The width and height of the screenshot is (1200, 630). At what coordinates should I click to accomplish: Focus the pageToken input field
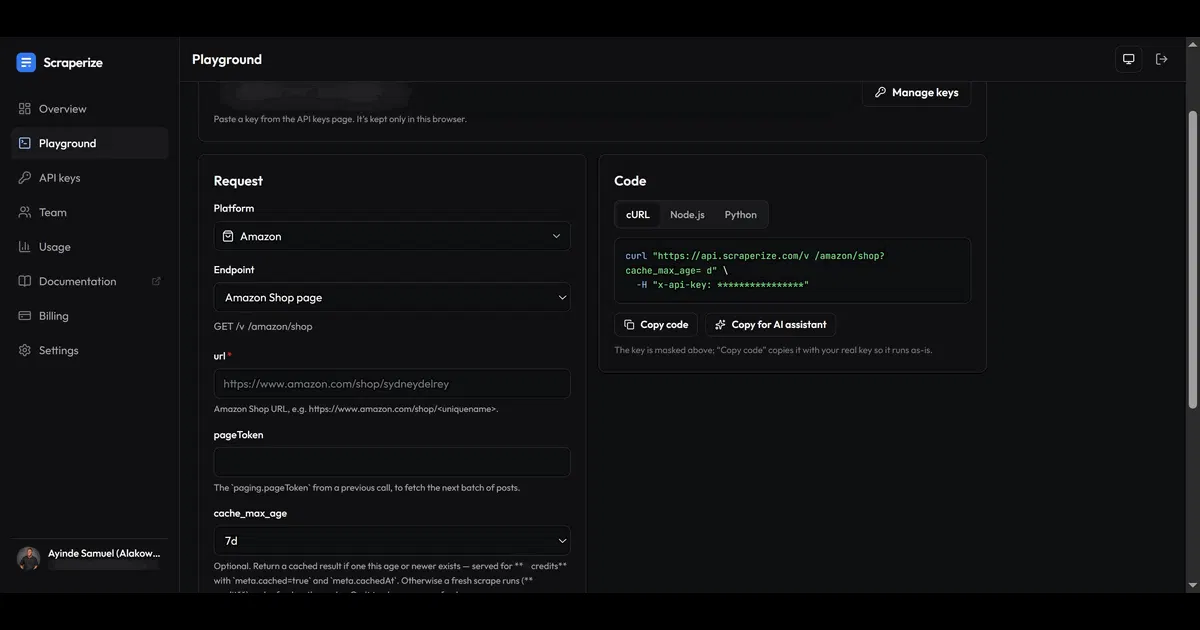392,462
